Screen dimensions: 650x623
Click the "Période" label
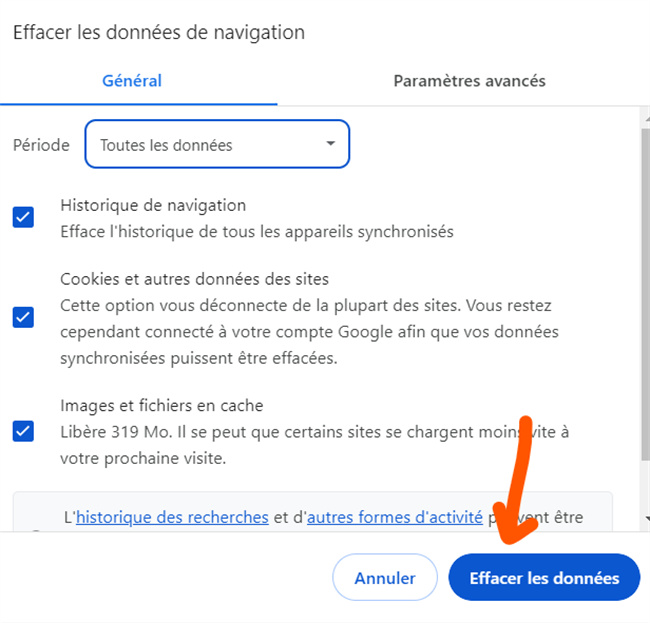(41, 145)
